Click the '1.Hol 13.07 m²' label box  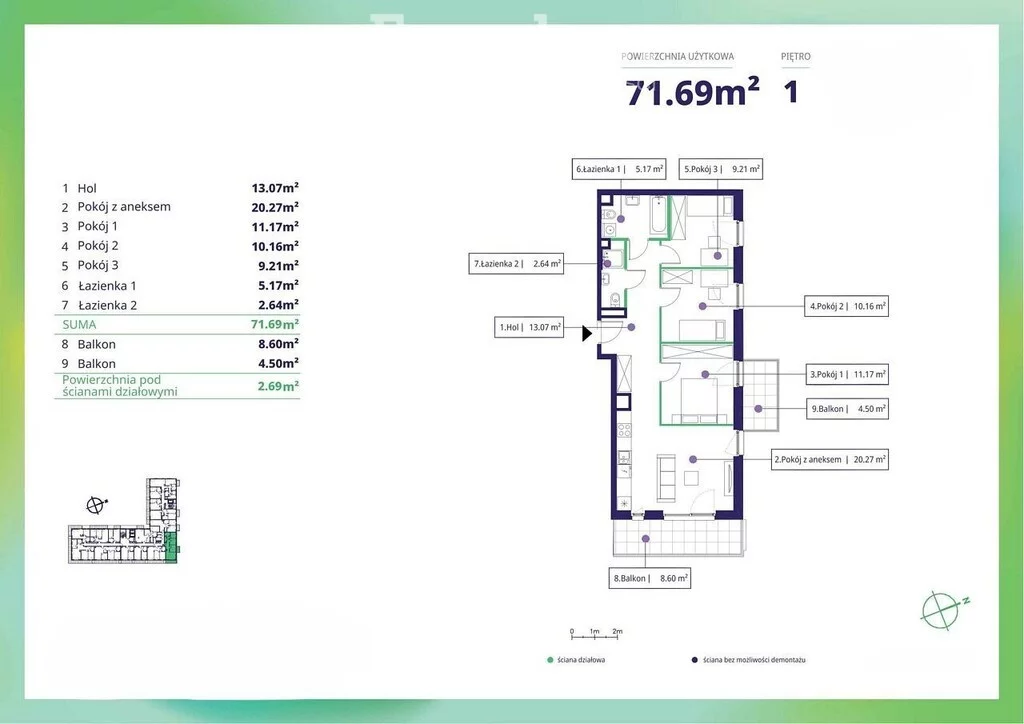[530, 326]
